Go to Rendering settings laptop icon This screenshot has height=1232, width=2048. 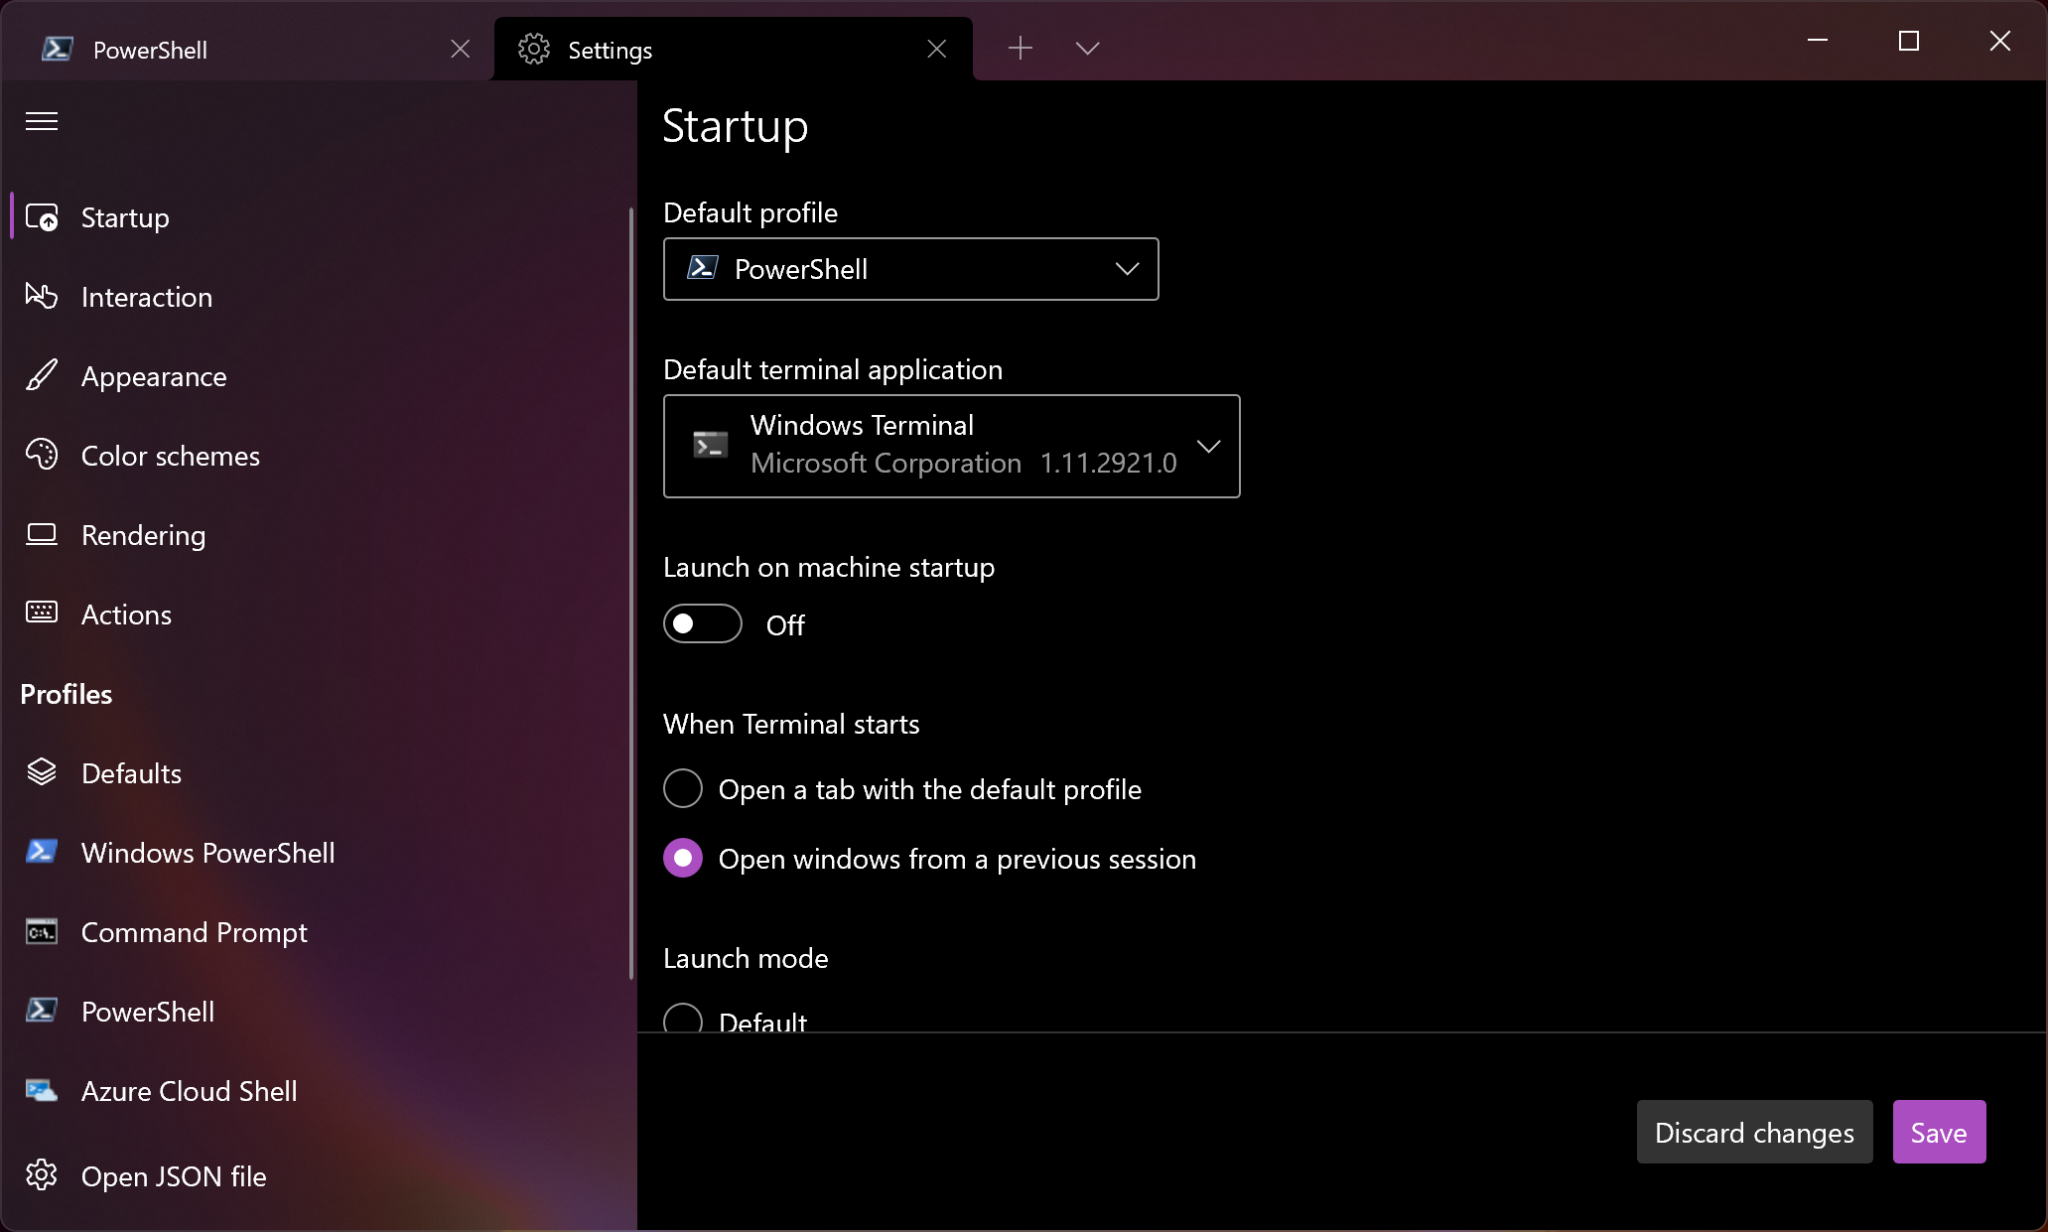click(x=41, y=534)
